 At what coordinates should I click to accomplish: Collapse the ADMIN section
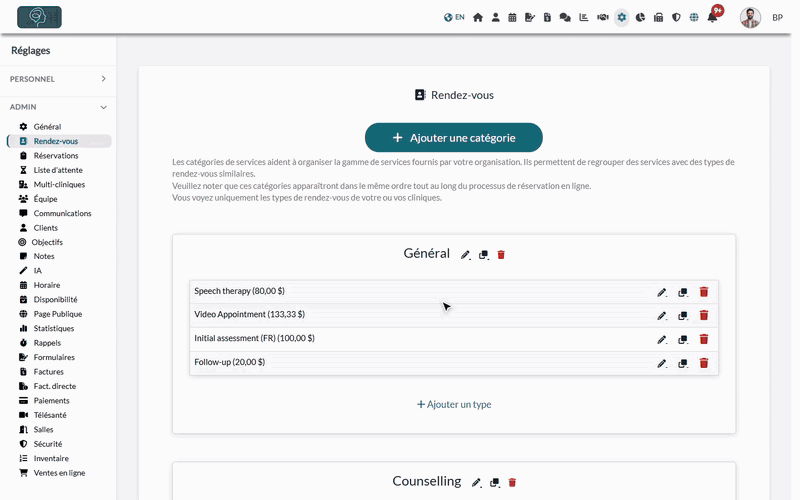pyautogui.click(x=58, y=107)
